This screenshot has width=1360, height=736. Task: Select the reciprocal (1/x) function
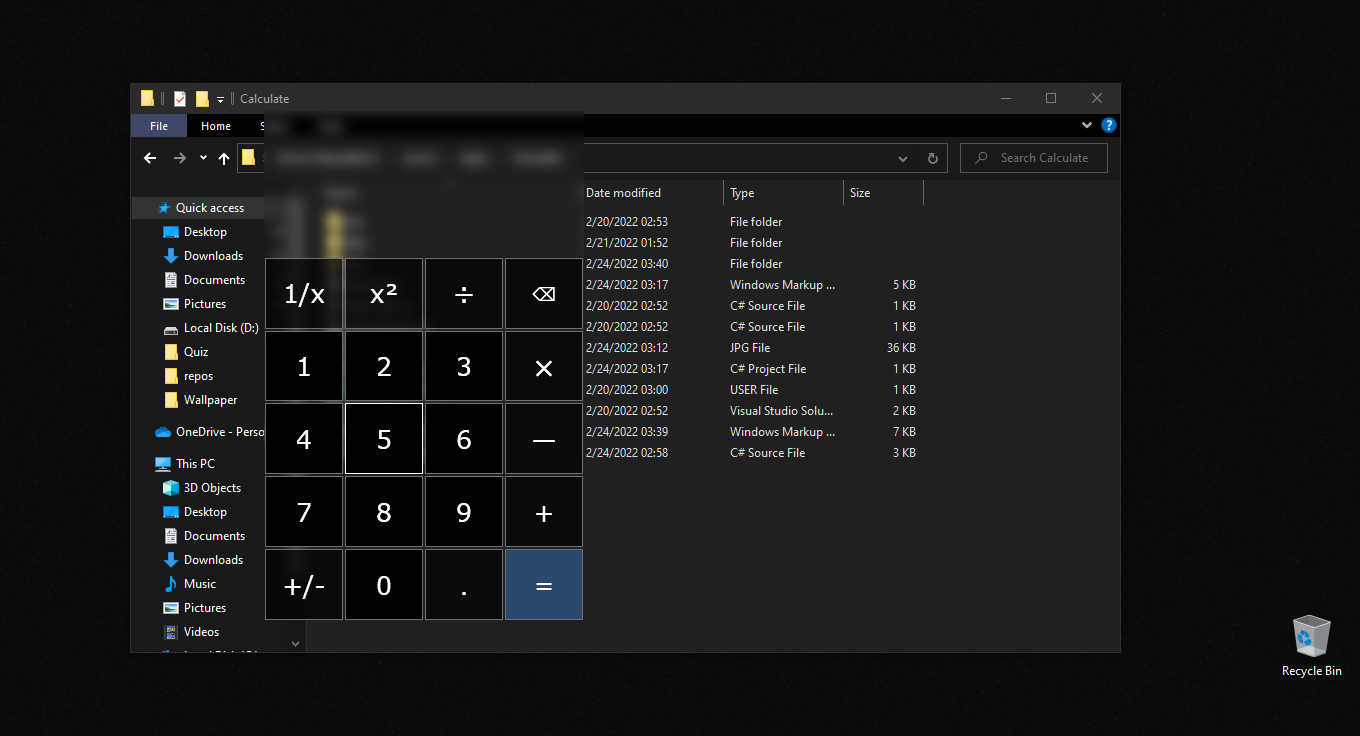pyautogui.click(x=304, y=293)
